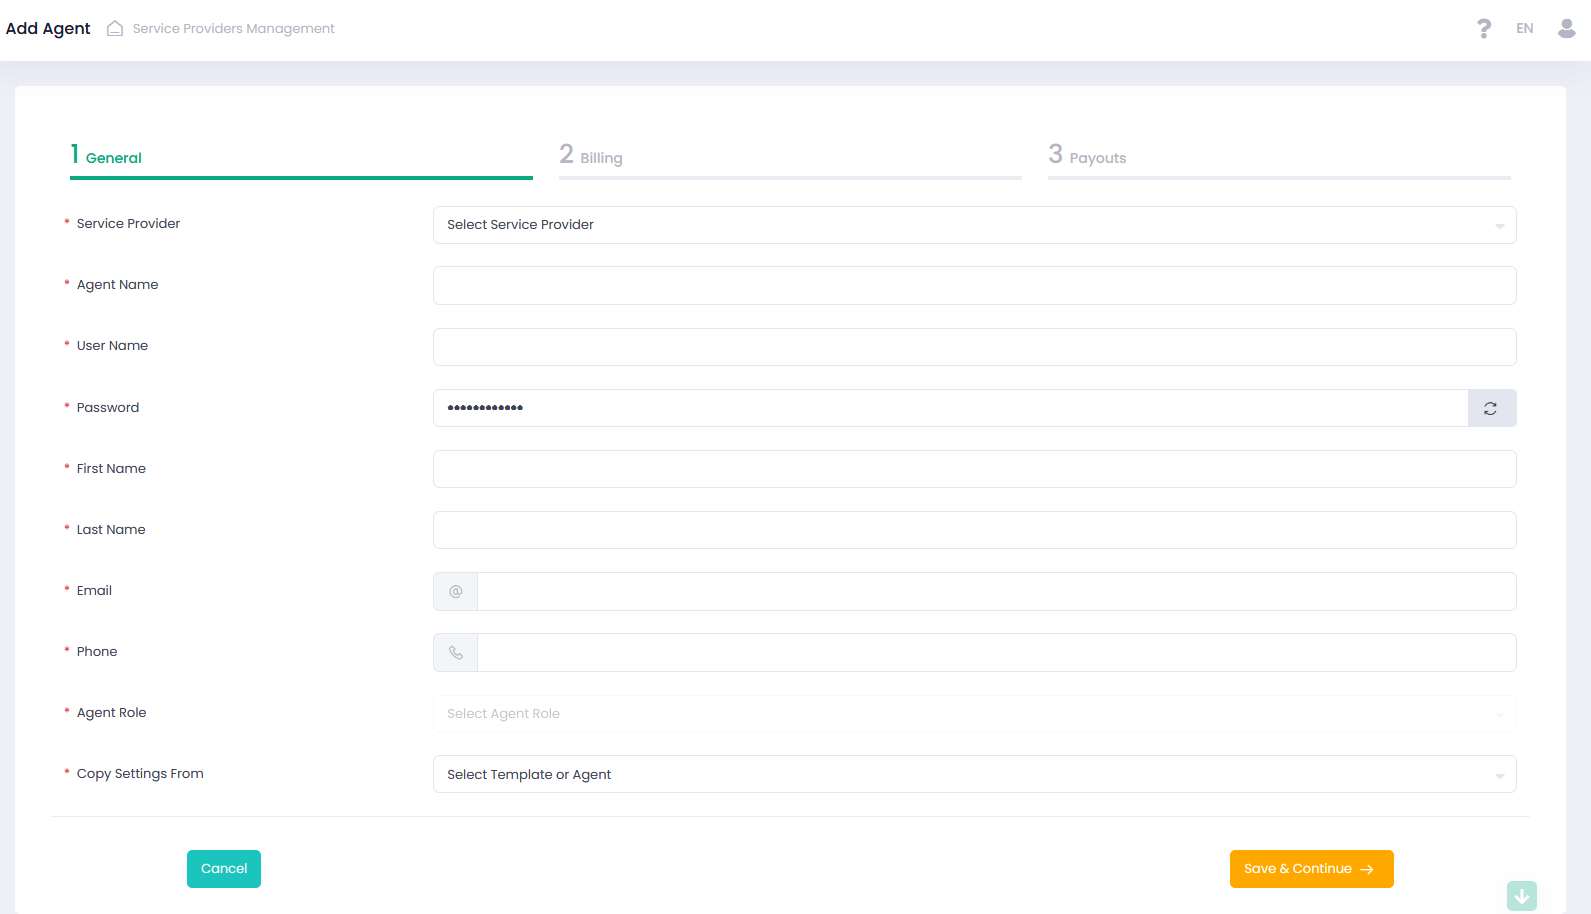This screenshot has height=914, width=1591.
Task: Click the phone handset icon
Action: click(456, 653)
